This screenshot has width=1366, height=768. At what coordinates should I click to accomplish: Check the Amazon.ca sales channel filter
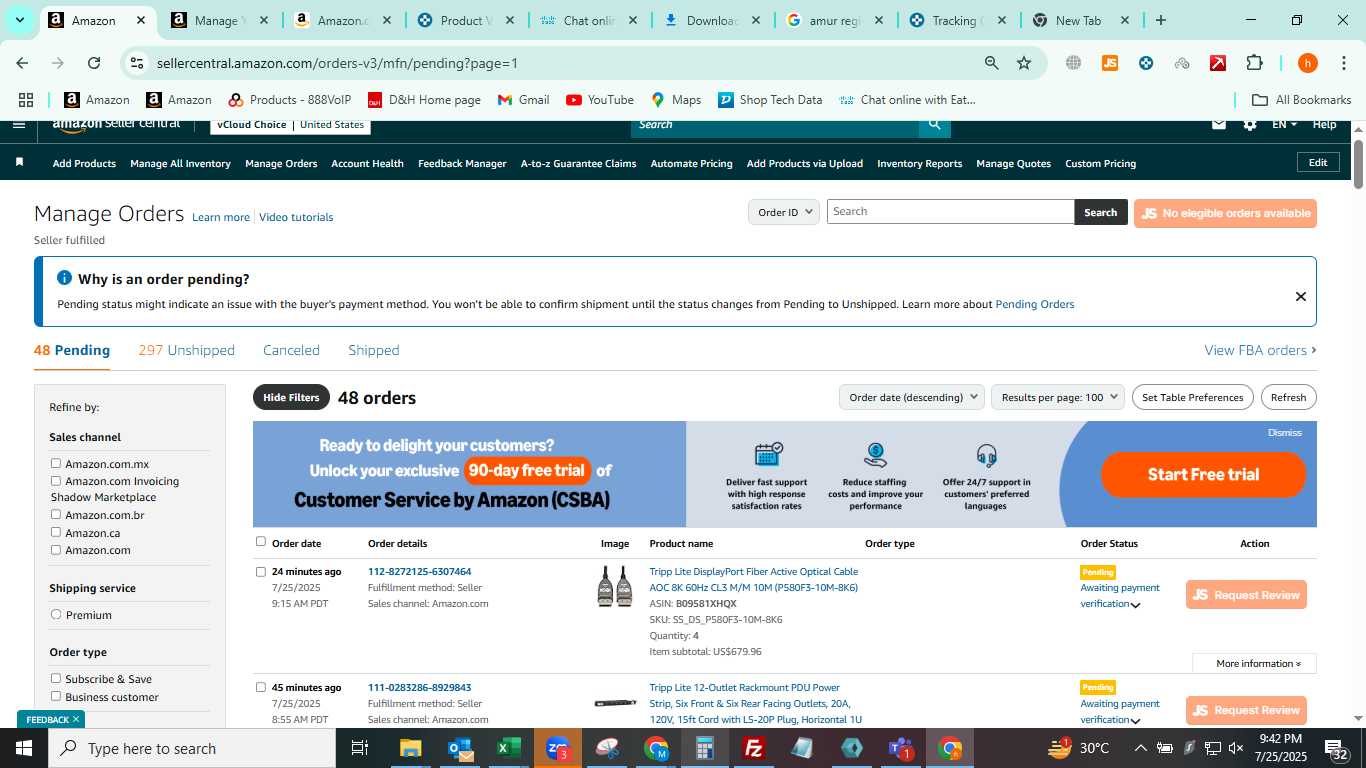pyautogui.click(x=56, y=532)
